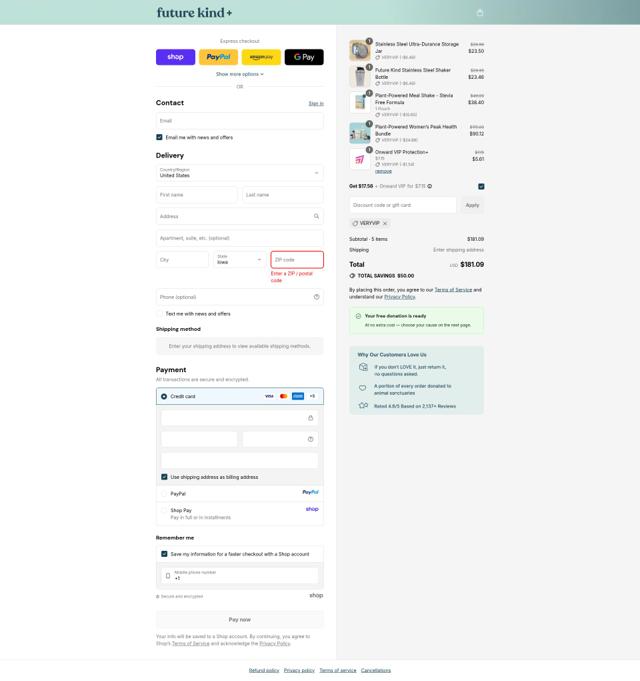Toggle Email me with news and offers

coord(159,137)
